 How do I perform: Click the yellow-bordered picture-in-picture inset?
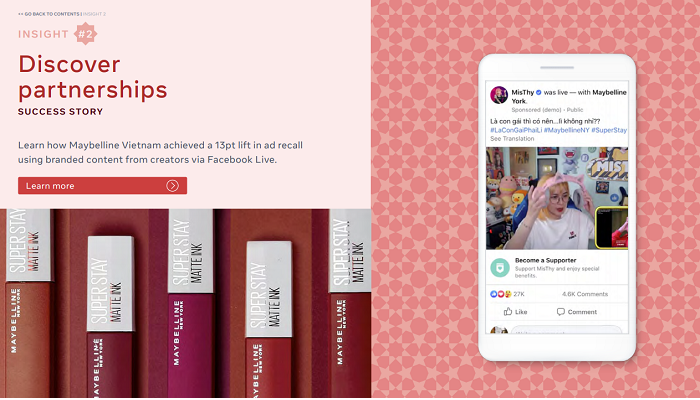pos(612,227)
